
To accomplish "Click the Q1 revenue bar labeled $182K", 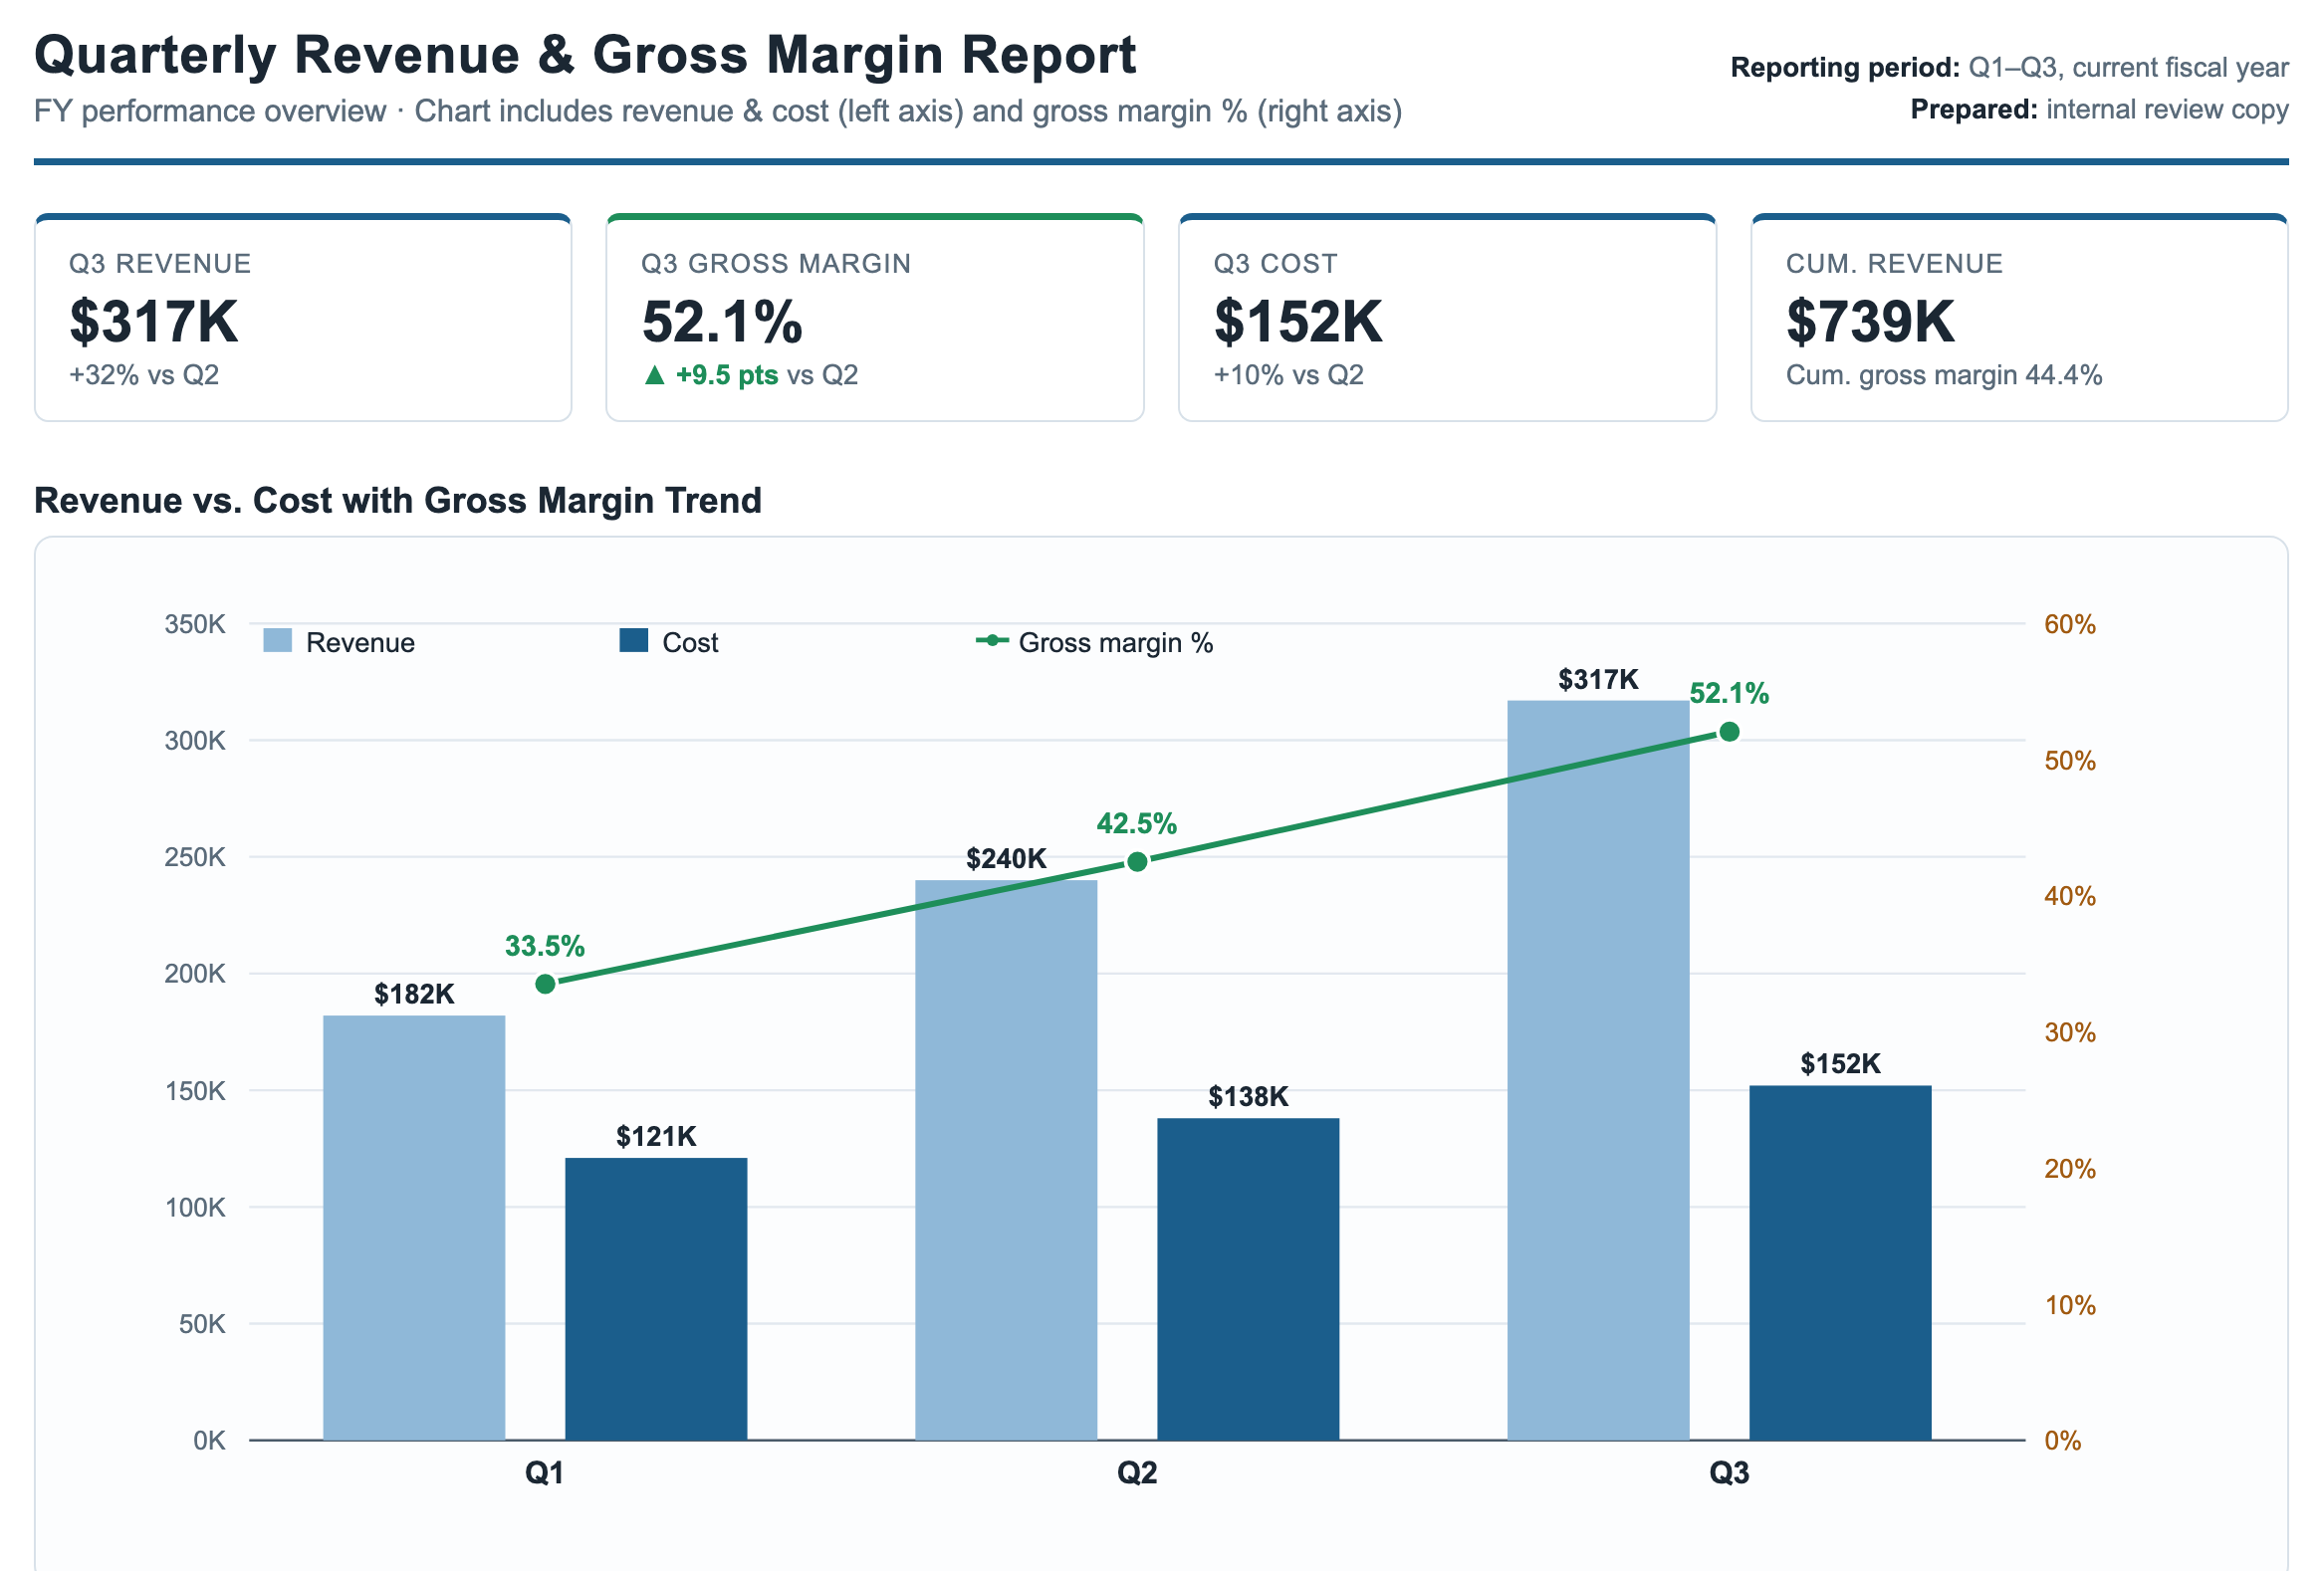I will click(414, 1228).
